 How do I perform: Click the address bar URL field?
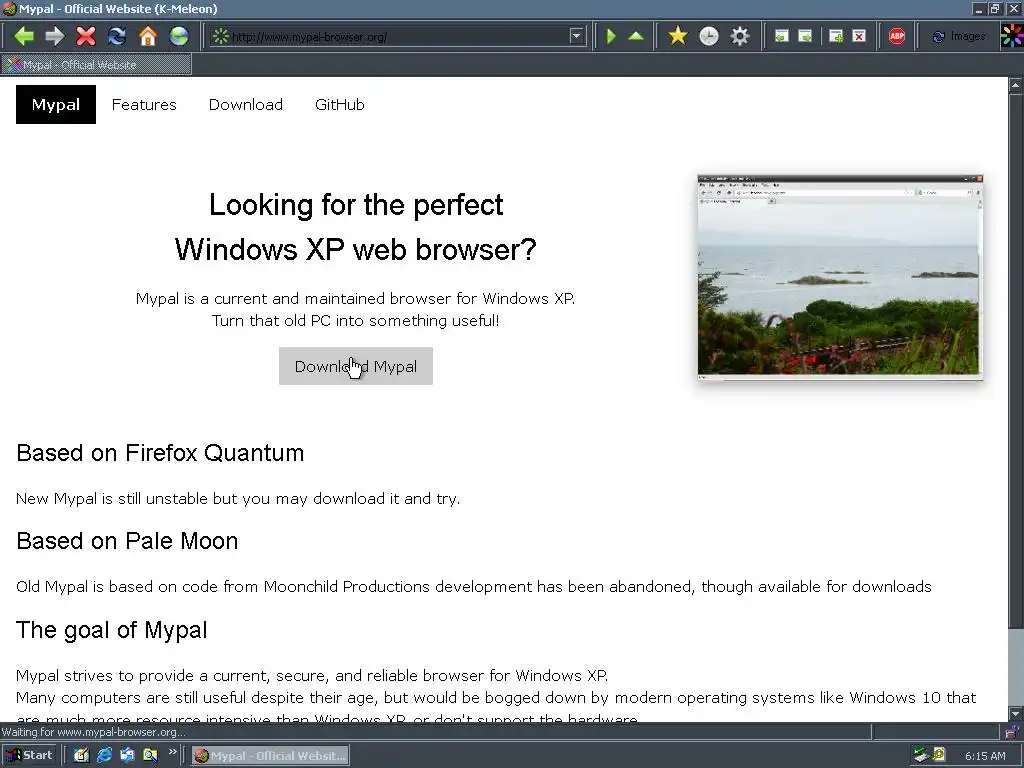coord(398,37)
